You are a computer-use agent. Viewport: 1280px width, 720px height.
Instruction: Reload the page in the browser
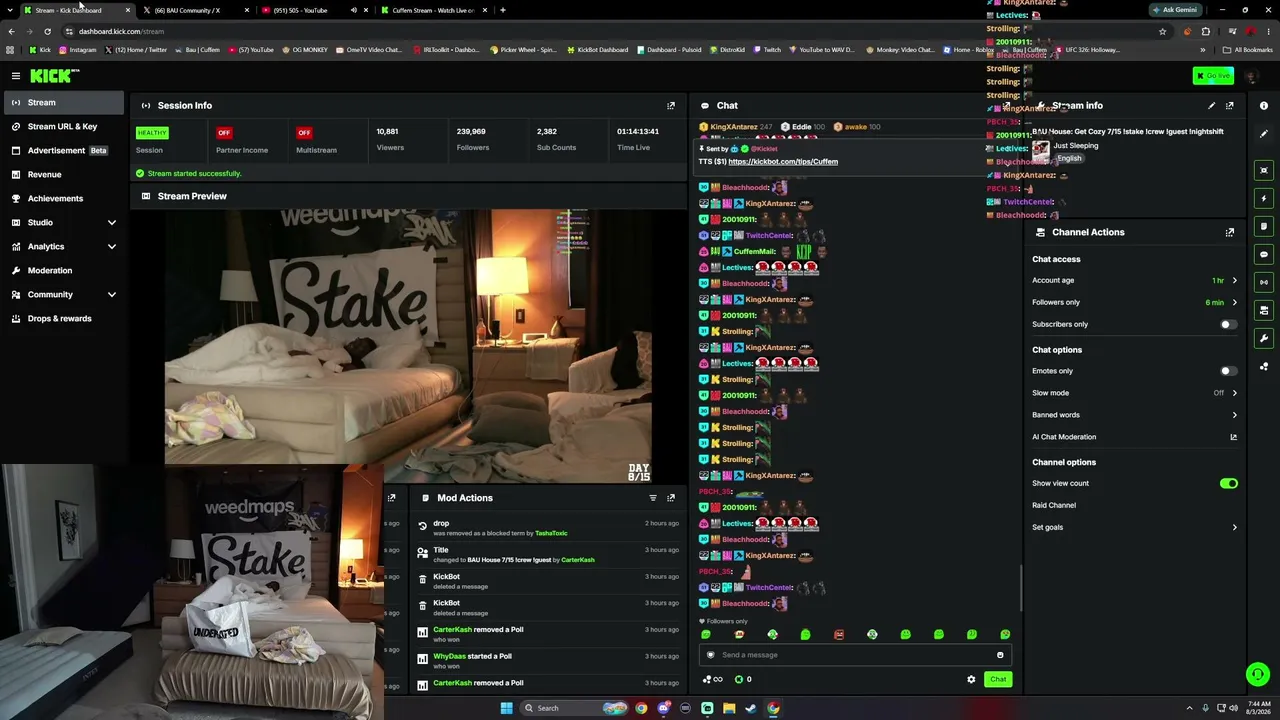tap(47, 31)
